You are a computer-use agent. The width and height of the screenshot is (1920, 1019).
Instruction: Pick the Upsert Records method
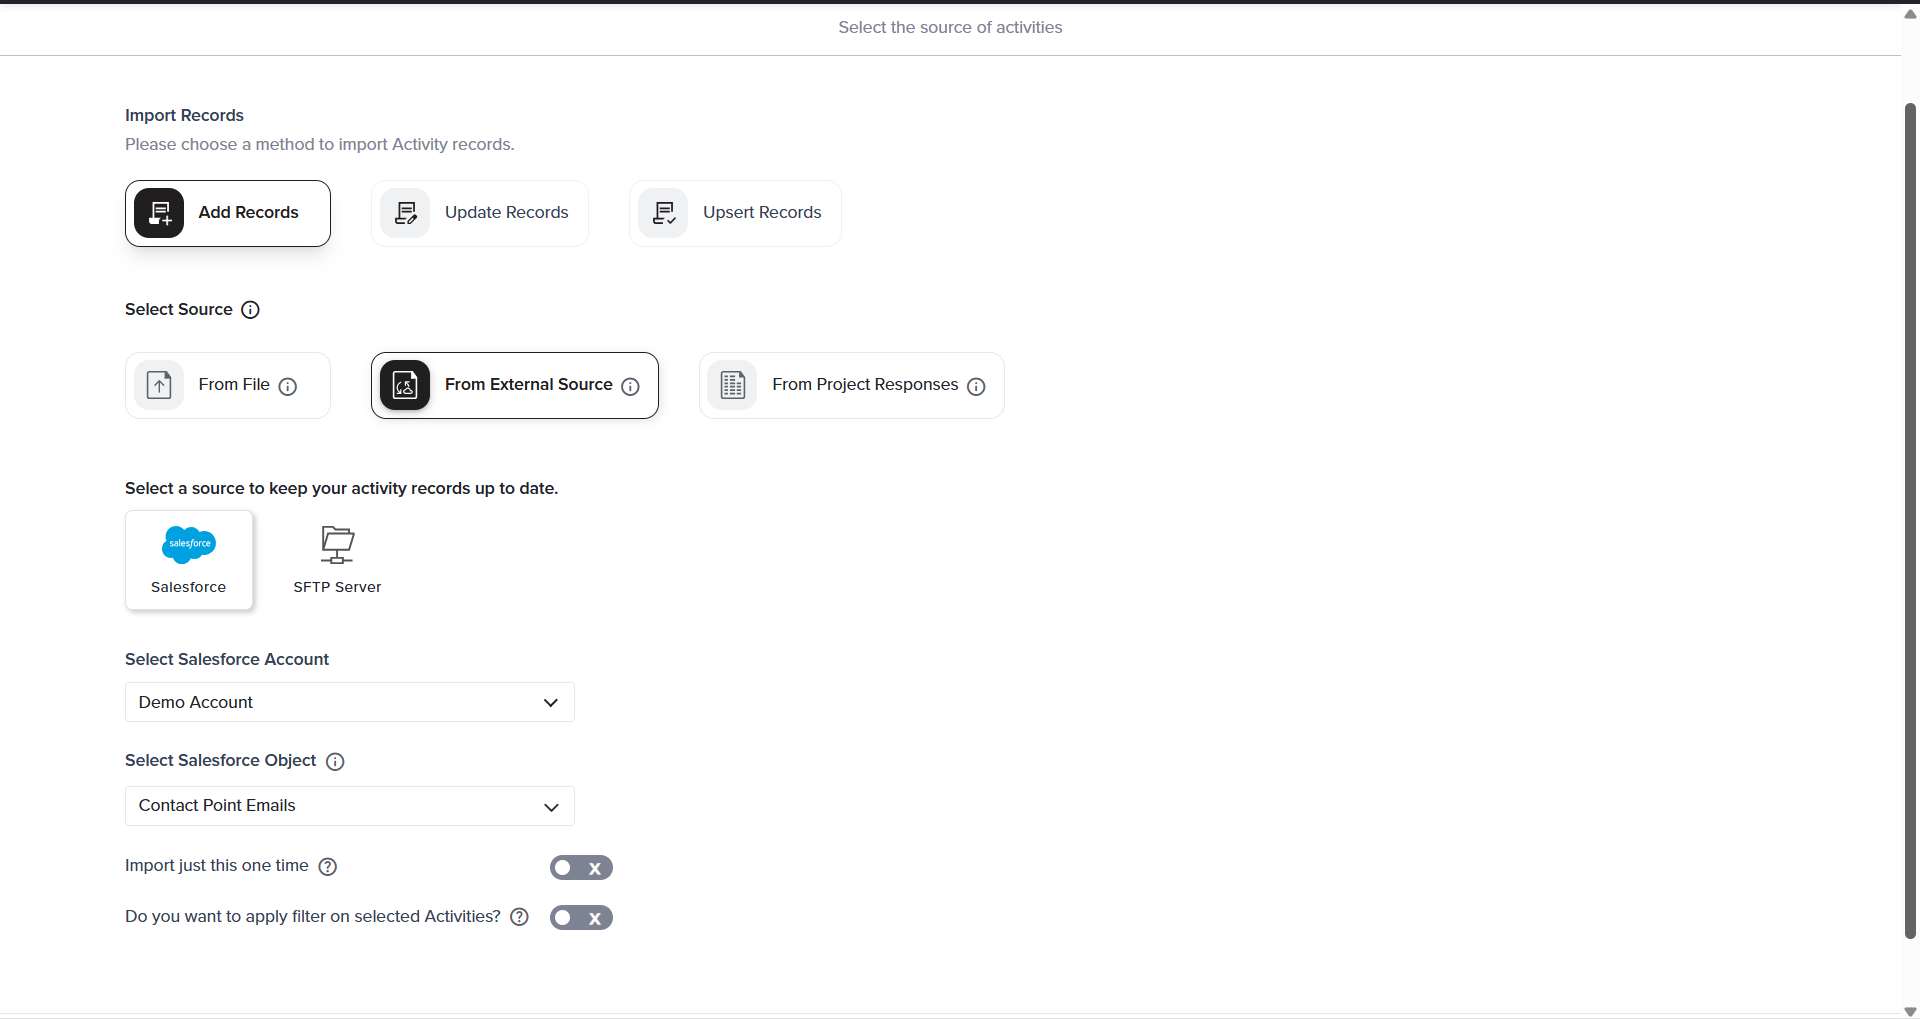coord(735,213)
